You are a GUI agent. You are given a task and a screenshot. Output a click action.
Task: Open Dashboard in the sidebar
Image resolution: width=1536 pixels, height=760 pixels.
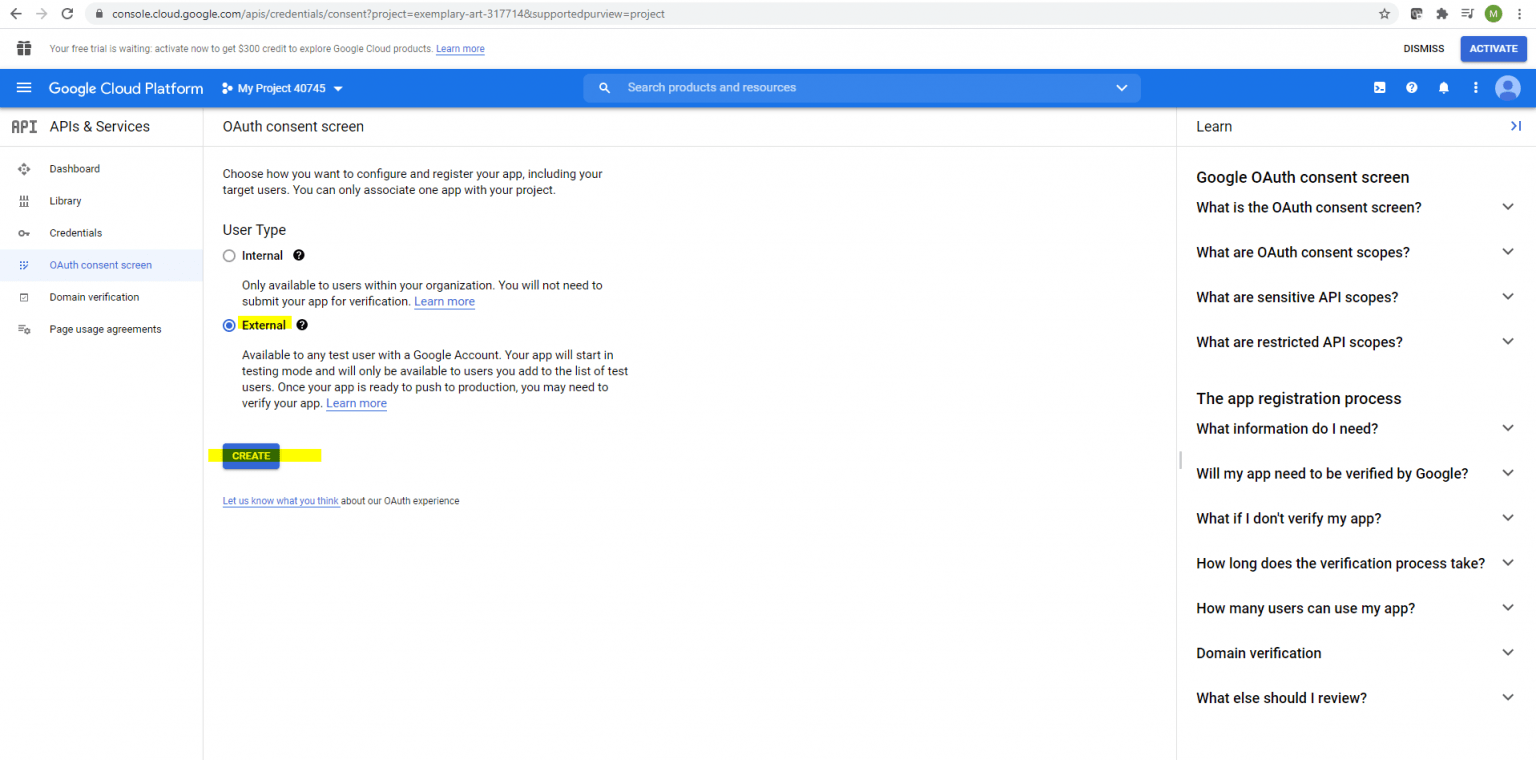(101, 169)
